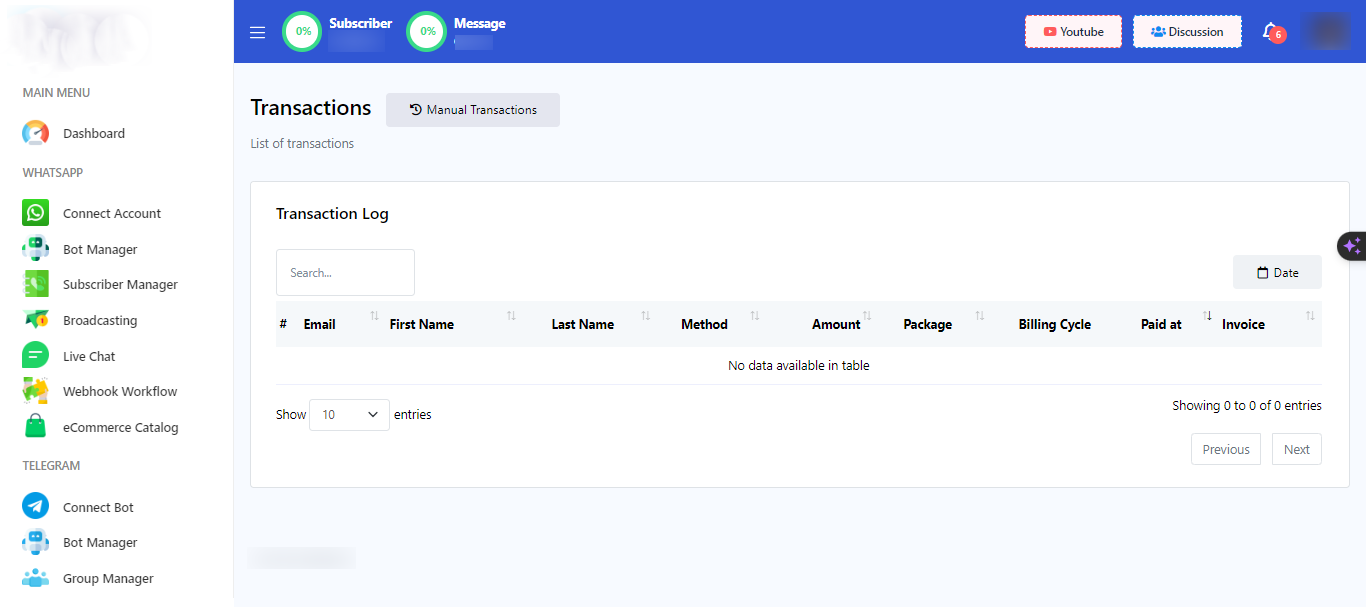Sort the table by Amount column
1366x607 pixels.
(x=836, y=324)
